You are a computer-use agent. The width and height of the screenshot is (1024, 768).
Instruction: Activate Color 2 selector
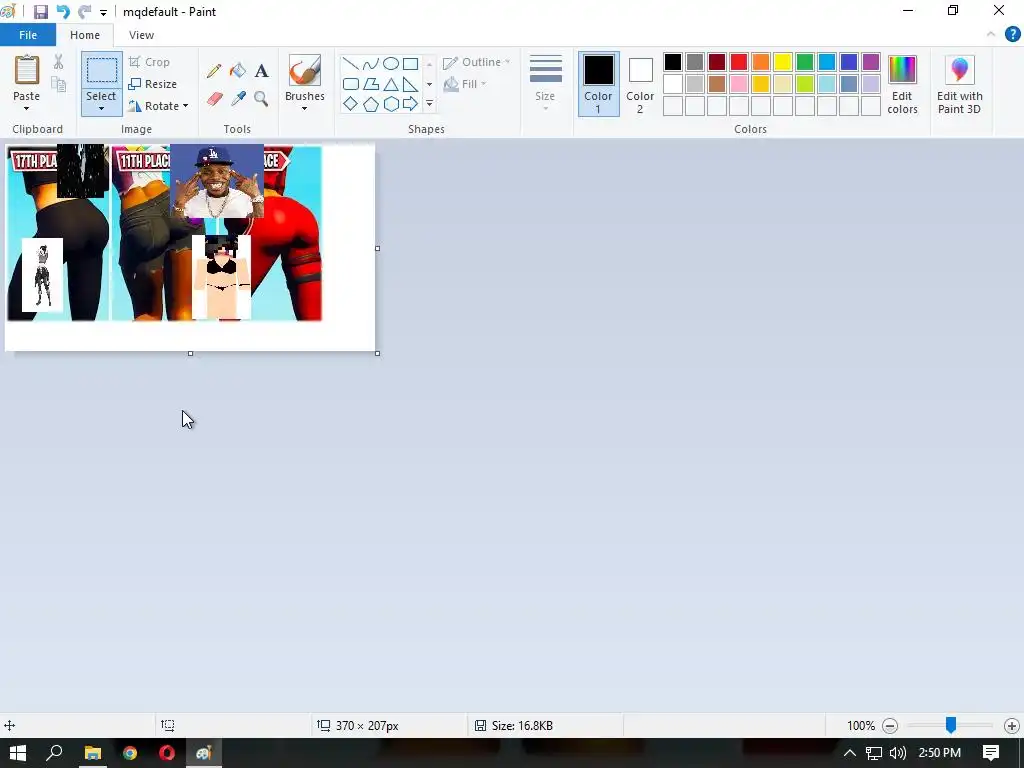point(640,84)
